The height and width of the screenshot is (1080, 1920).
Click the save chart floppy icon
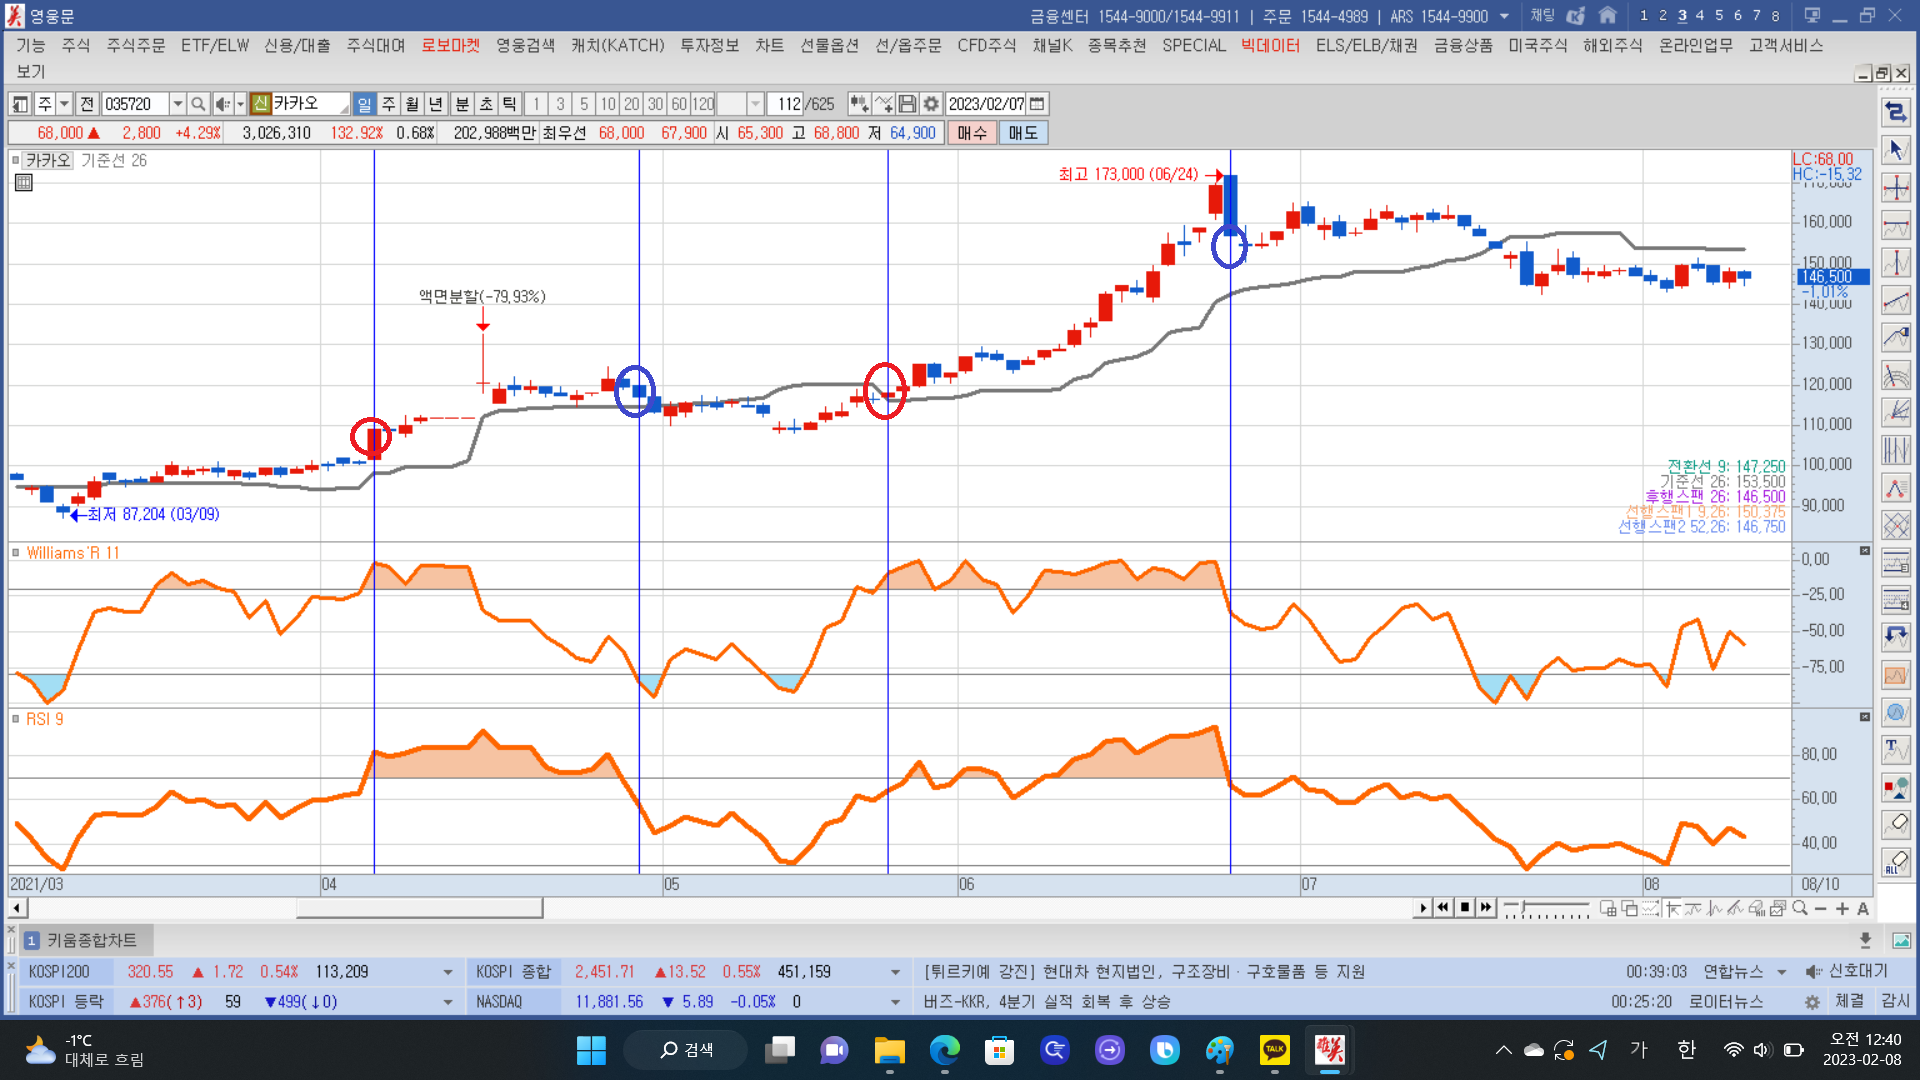point(907,104)
